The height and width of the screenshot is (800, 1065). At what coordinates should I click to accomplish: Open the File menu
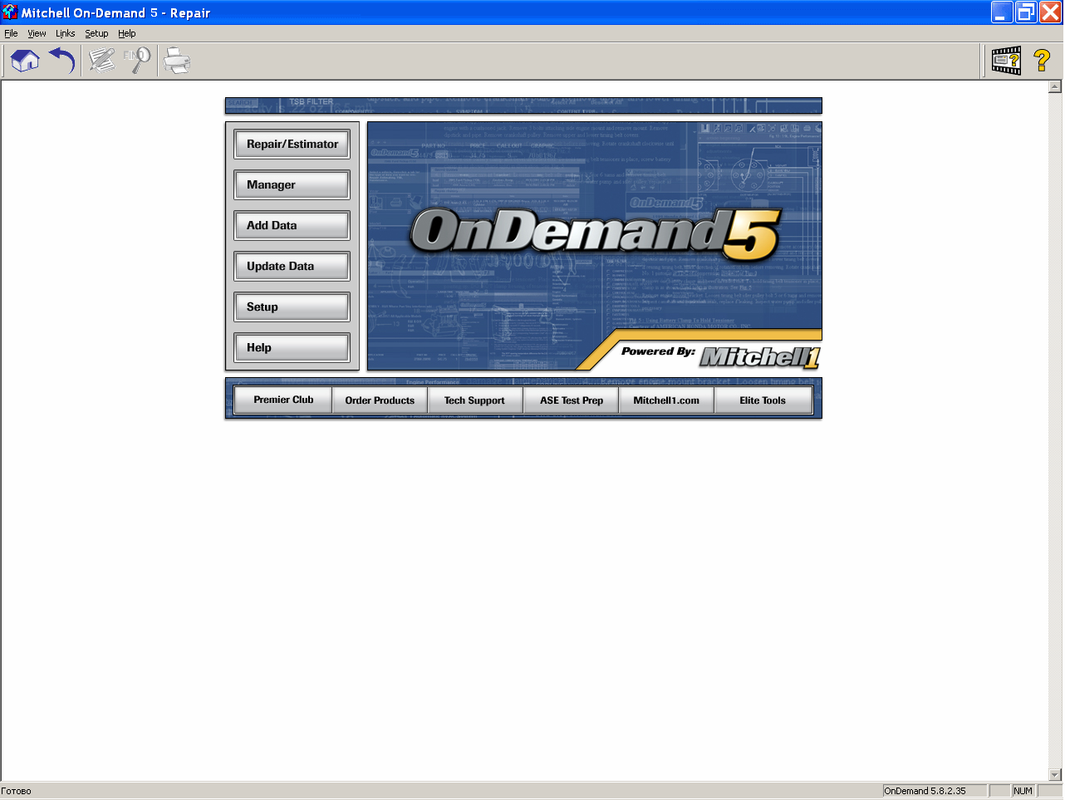11,33
